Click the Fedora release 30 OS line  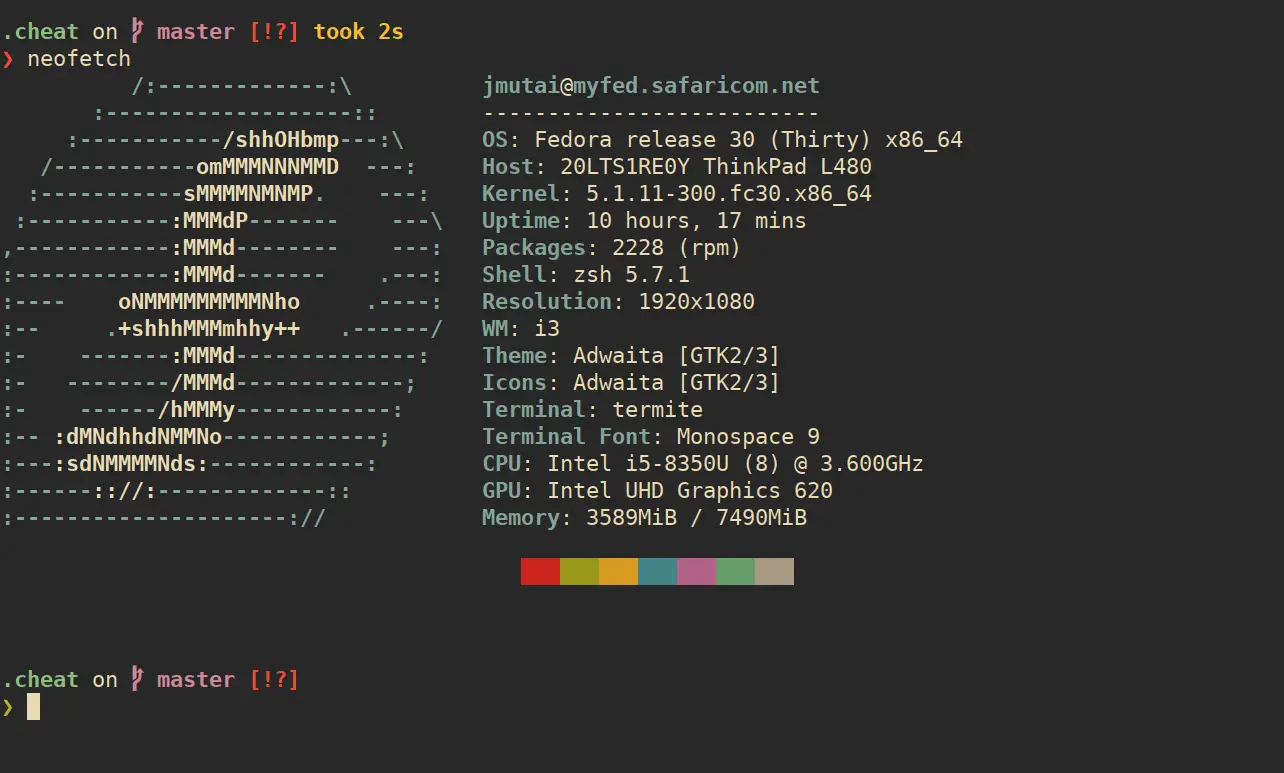[x=722, y=140]
